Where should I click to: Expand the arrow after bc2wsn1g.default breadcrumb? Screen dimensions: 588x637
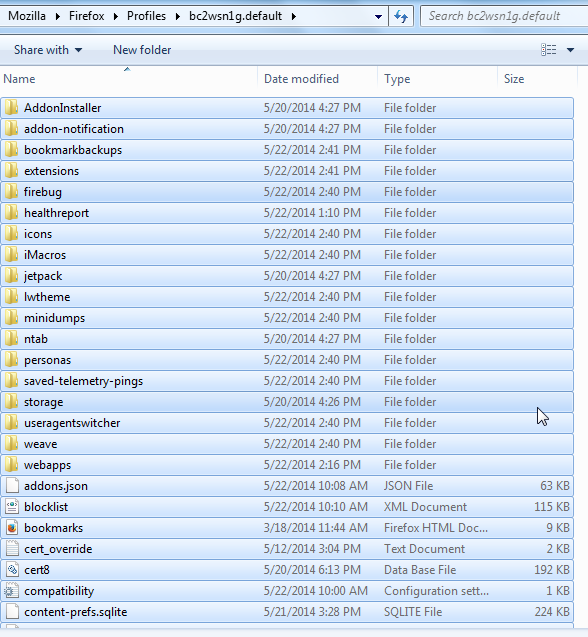tap(293, 17)
